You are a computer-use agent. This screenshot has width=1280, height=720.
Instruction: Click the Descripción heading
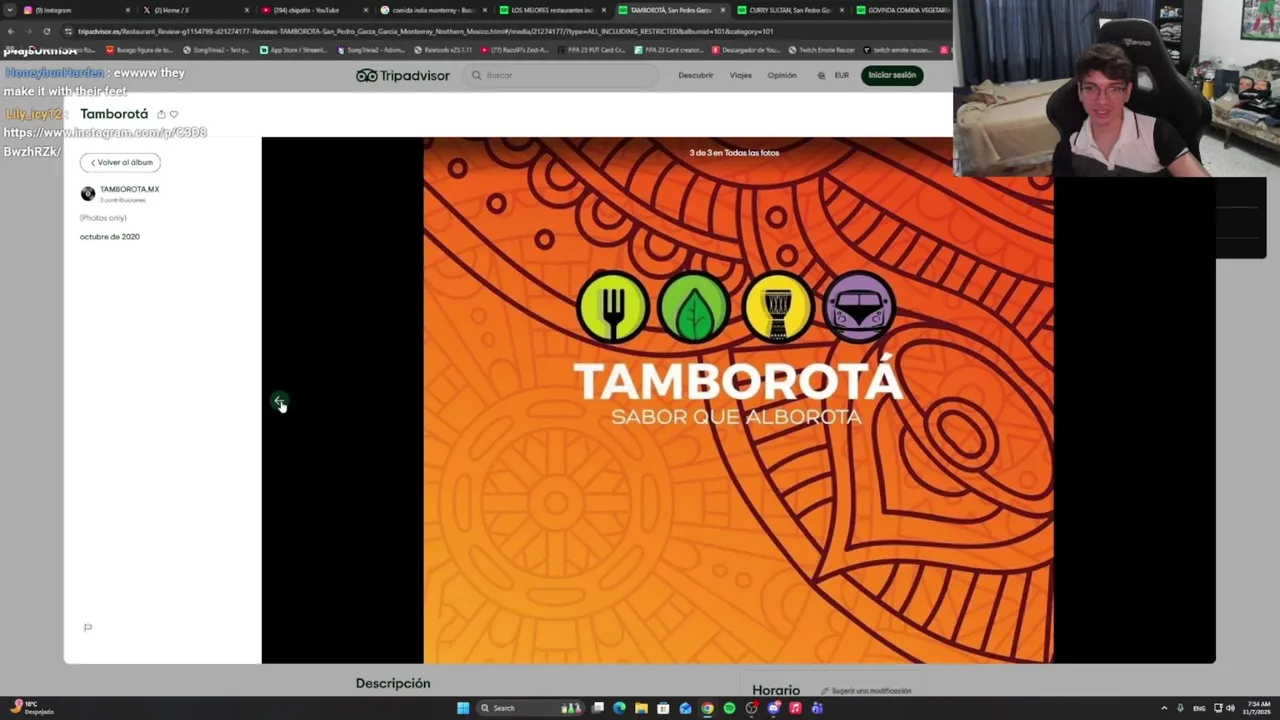point(393,683)
